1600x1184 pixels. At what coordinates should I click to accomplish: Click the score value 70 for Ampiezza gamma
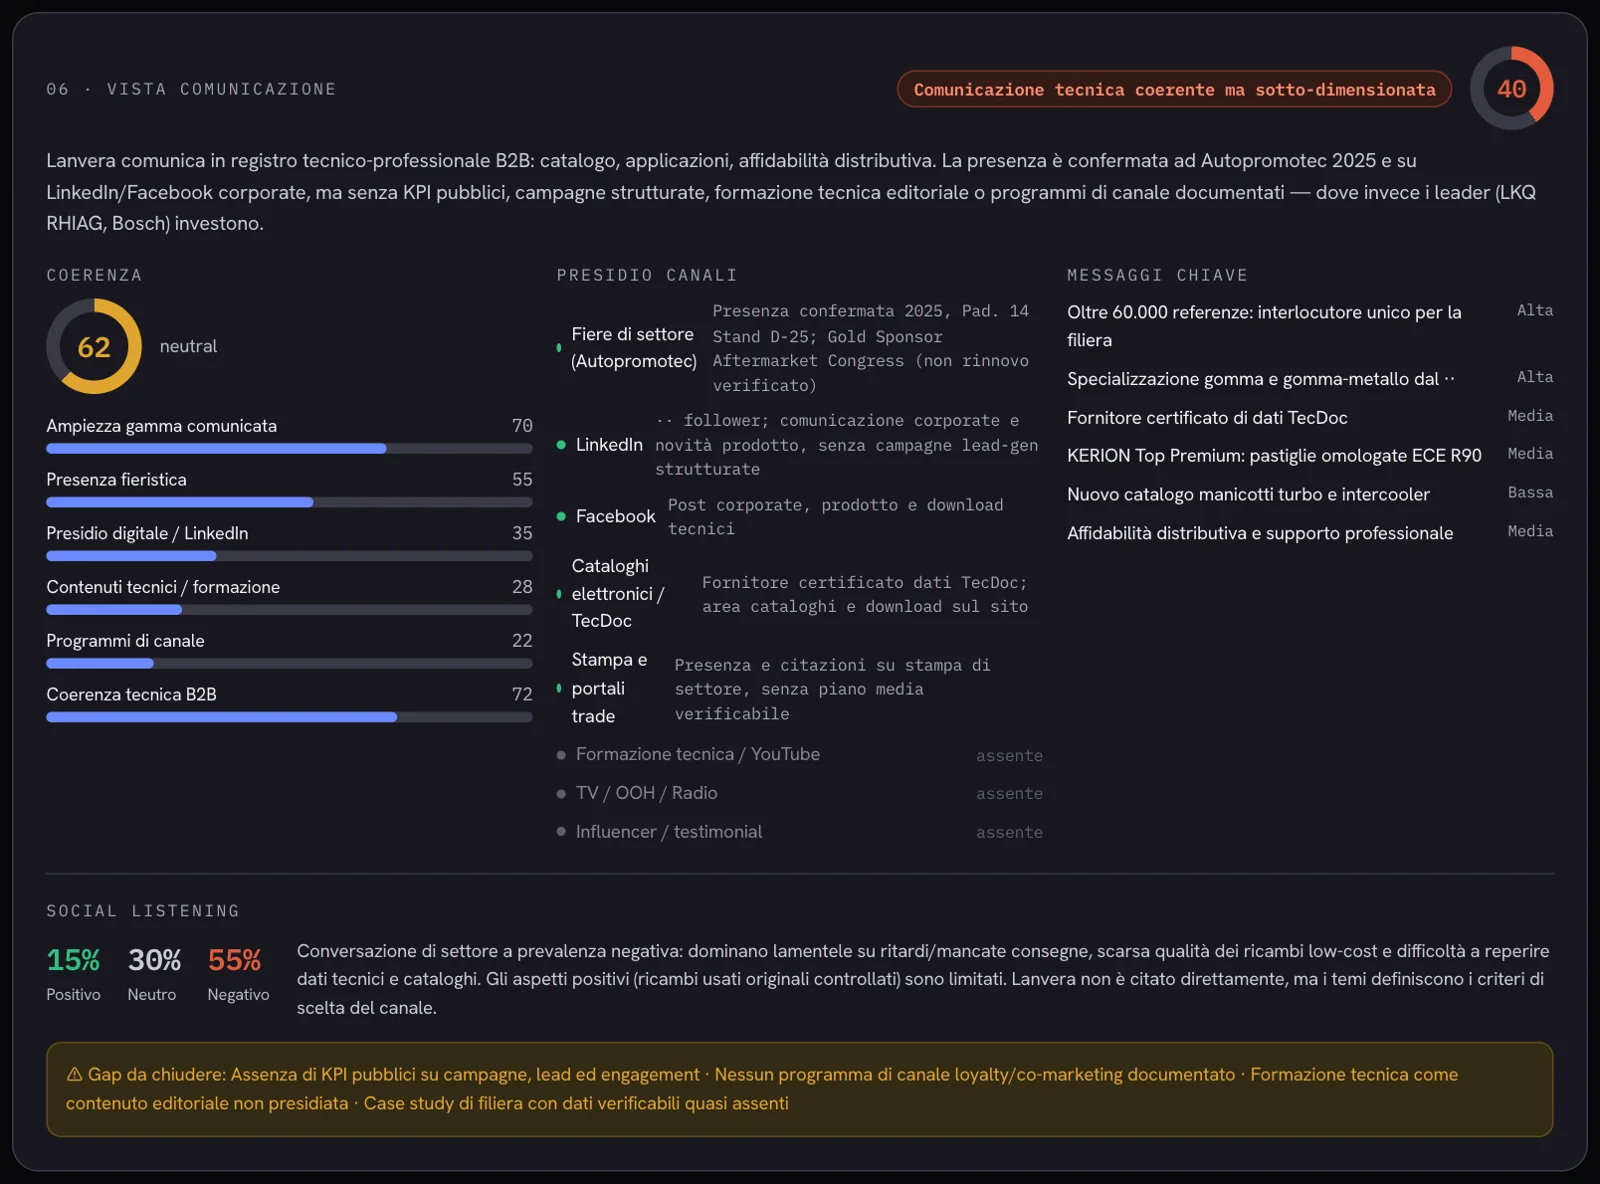coord(522,426)
